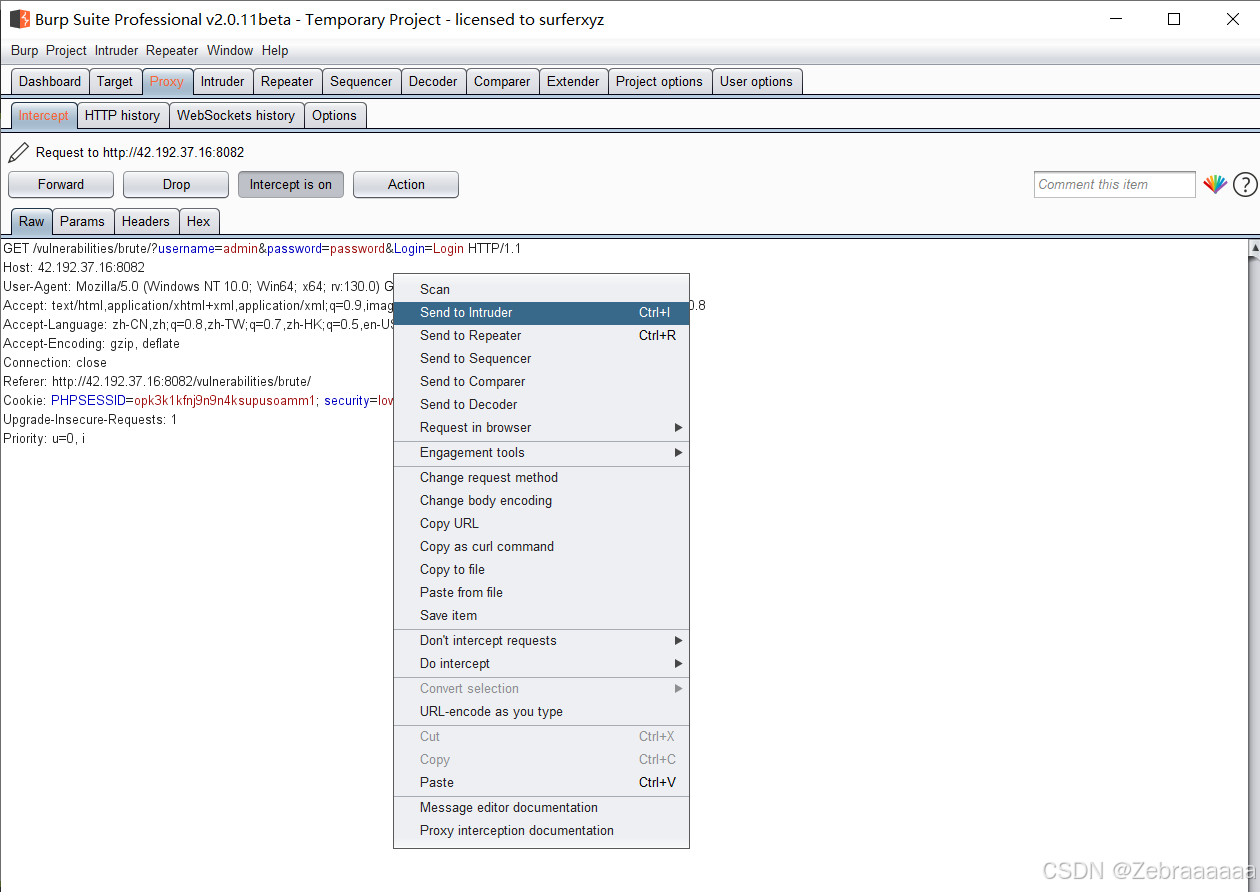This screenshot has width=1260, height=892.
Task: Select Change body encoding
Action: click(x=541, y=500)
